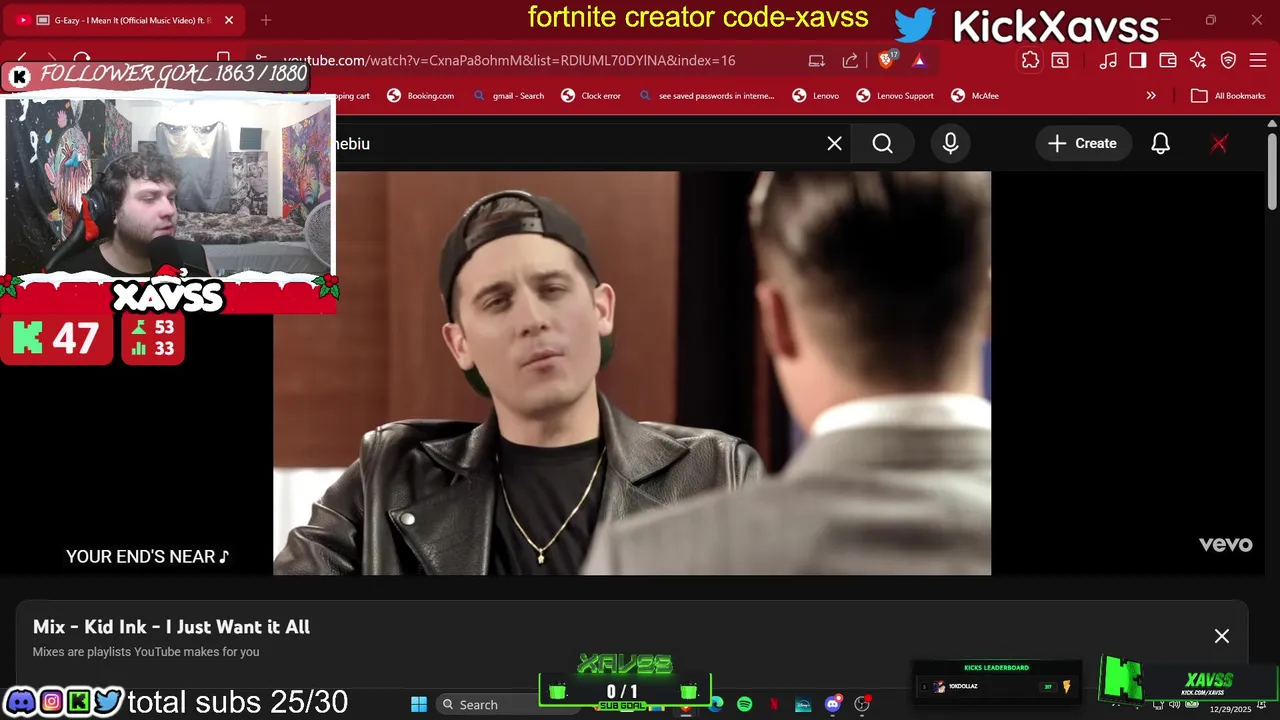Click the YouTube search magnifier button
1280x720 pixels.
(x=882, y=143)
